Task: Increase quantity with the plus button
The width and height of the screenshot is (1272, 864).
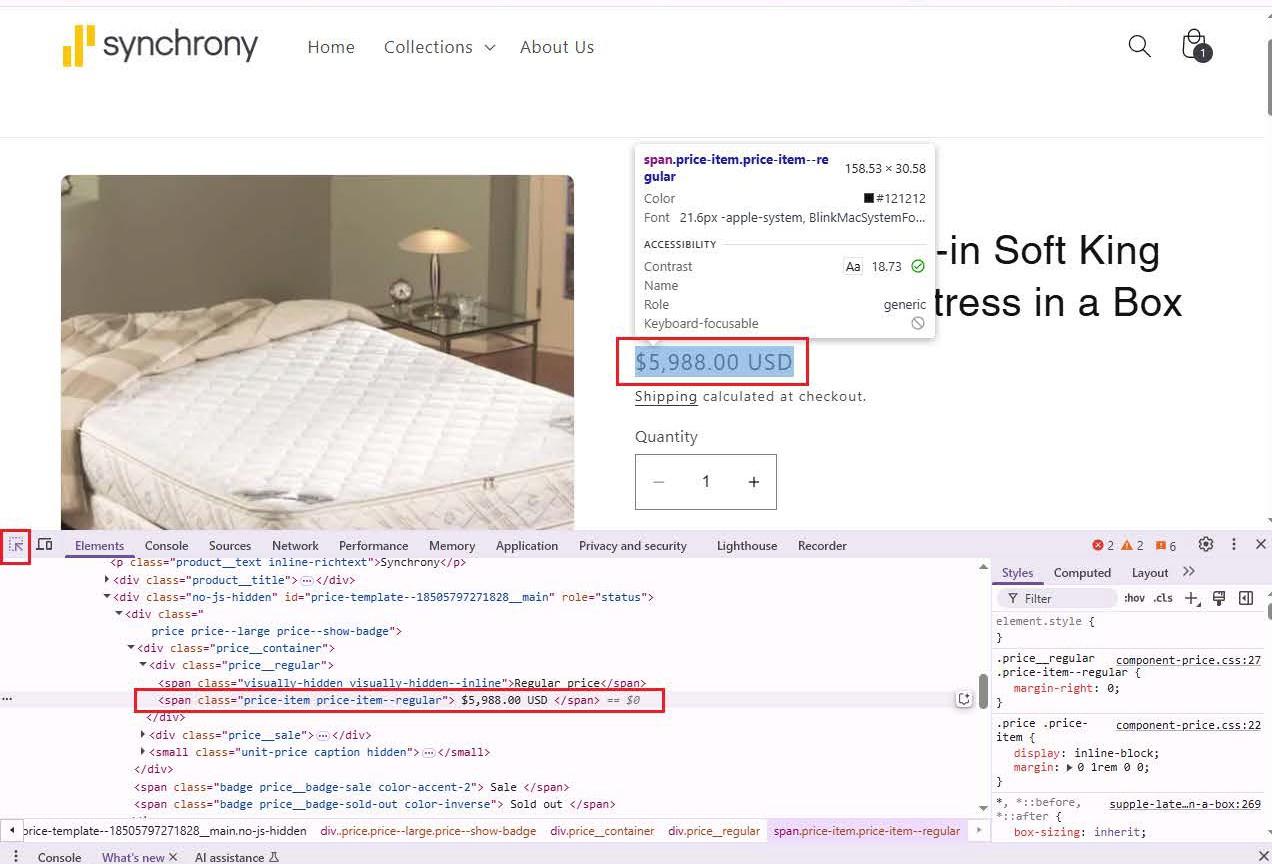Action: (753, 482)
